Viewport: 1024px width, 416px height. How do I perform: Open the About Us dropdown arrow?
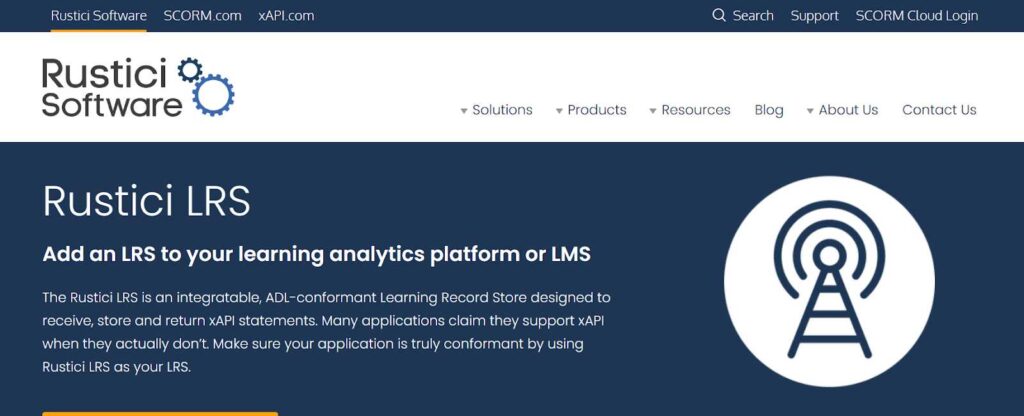click(x=810, y=111)
